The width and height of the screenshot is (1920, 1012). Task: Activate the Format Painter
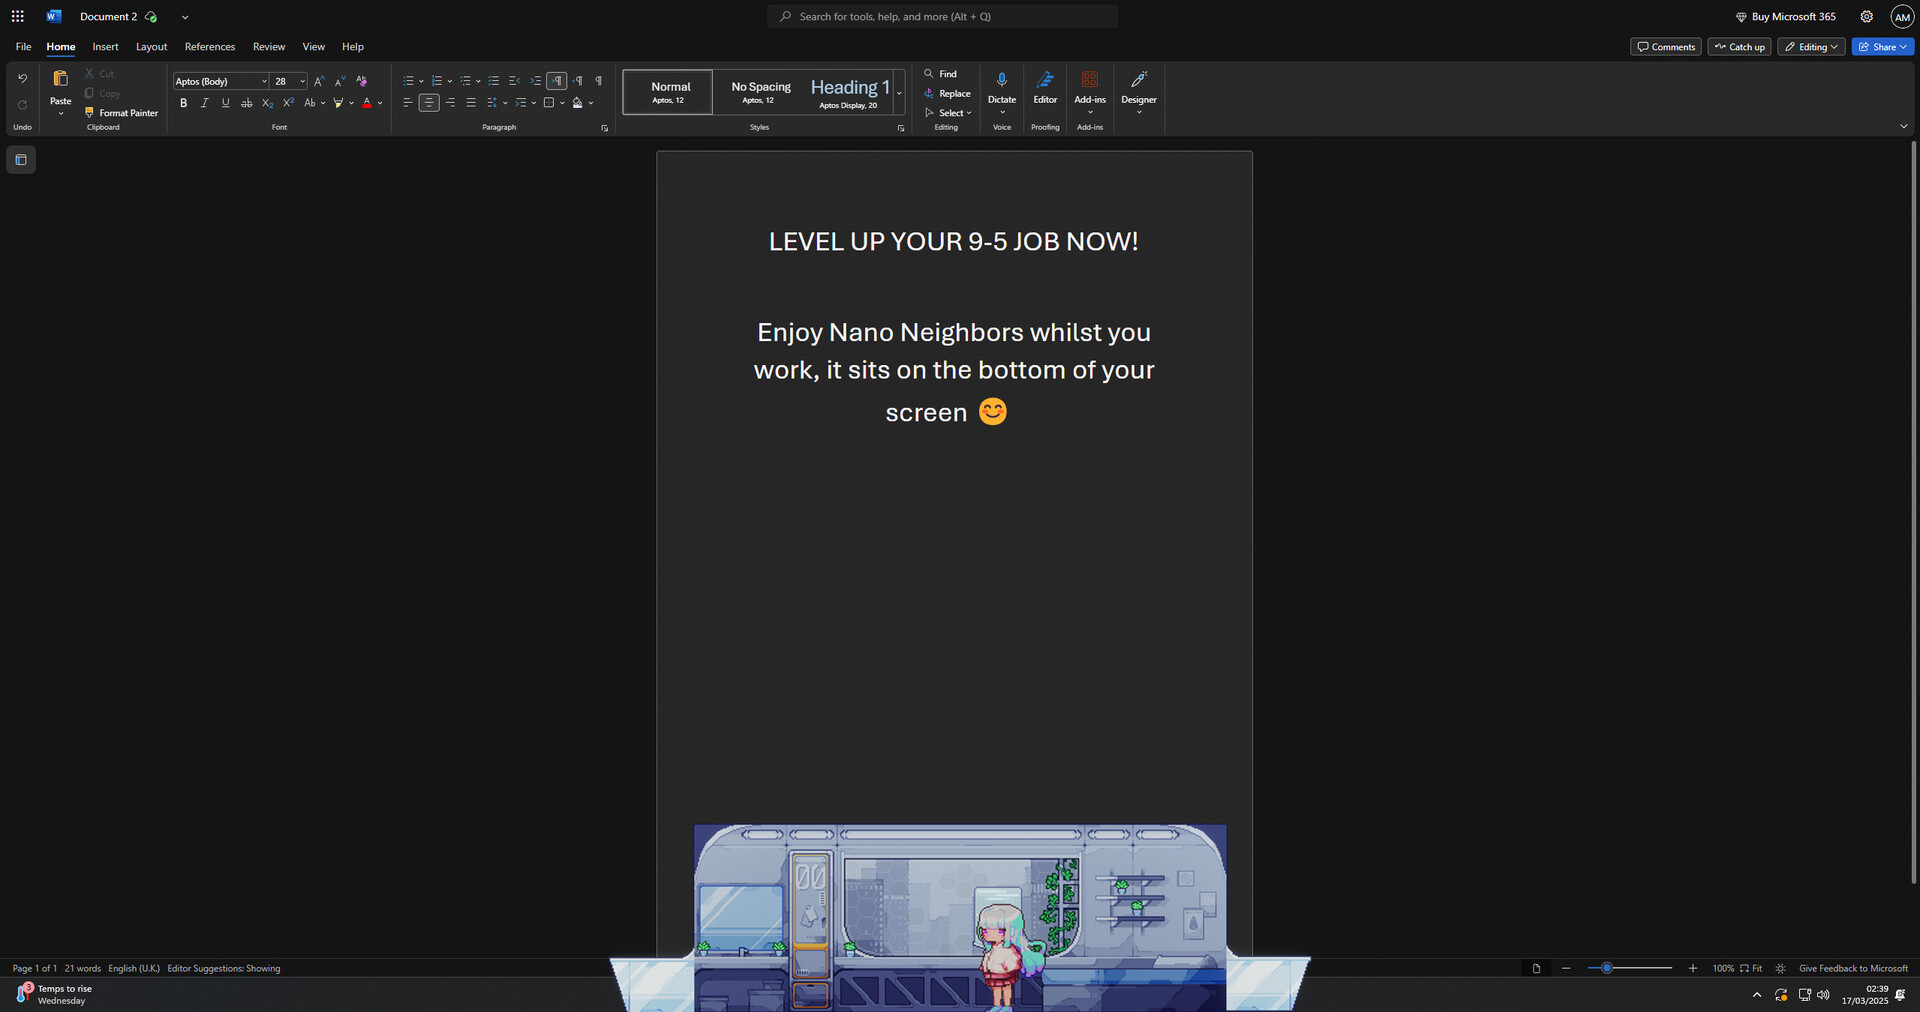[x=121, y=113]
